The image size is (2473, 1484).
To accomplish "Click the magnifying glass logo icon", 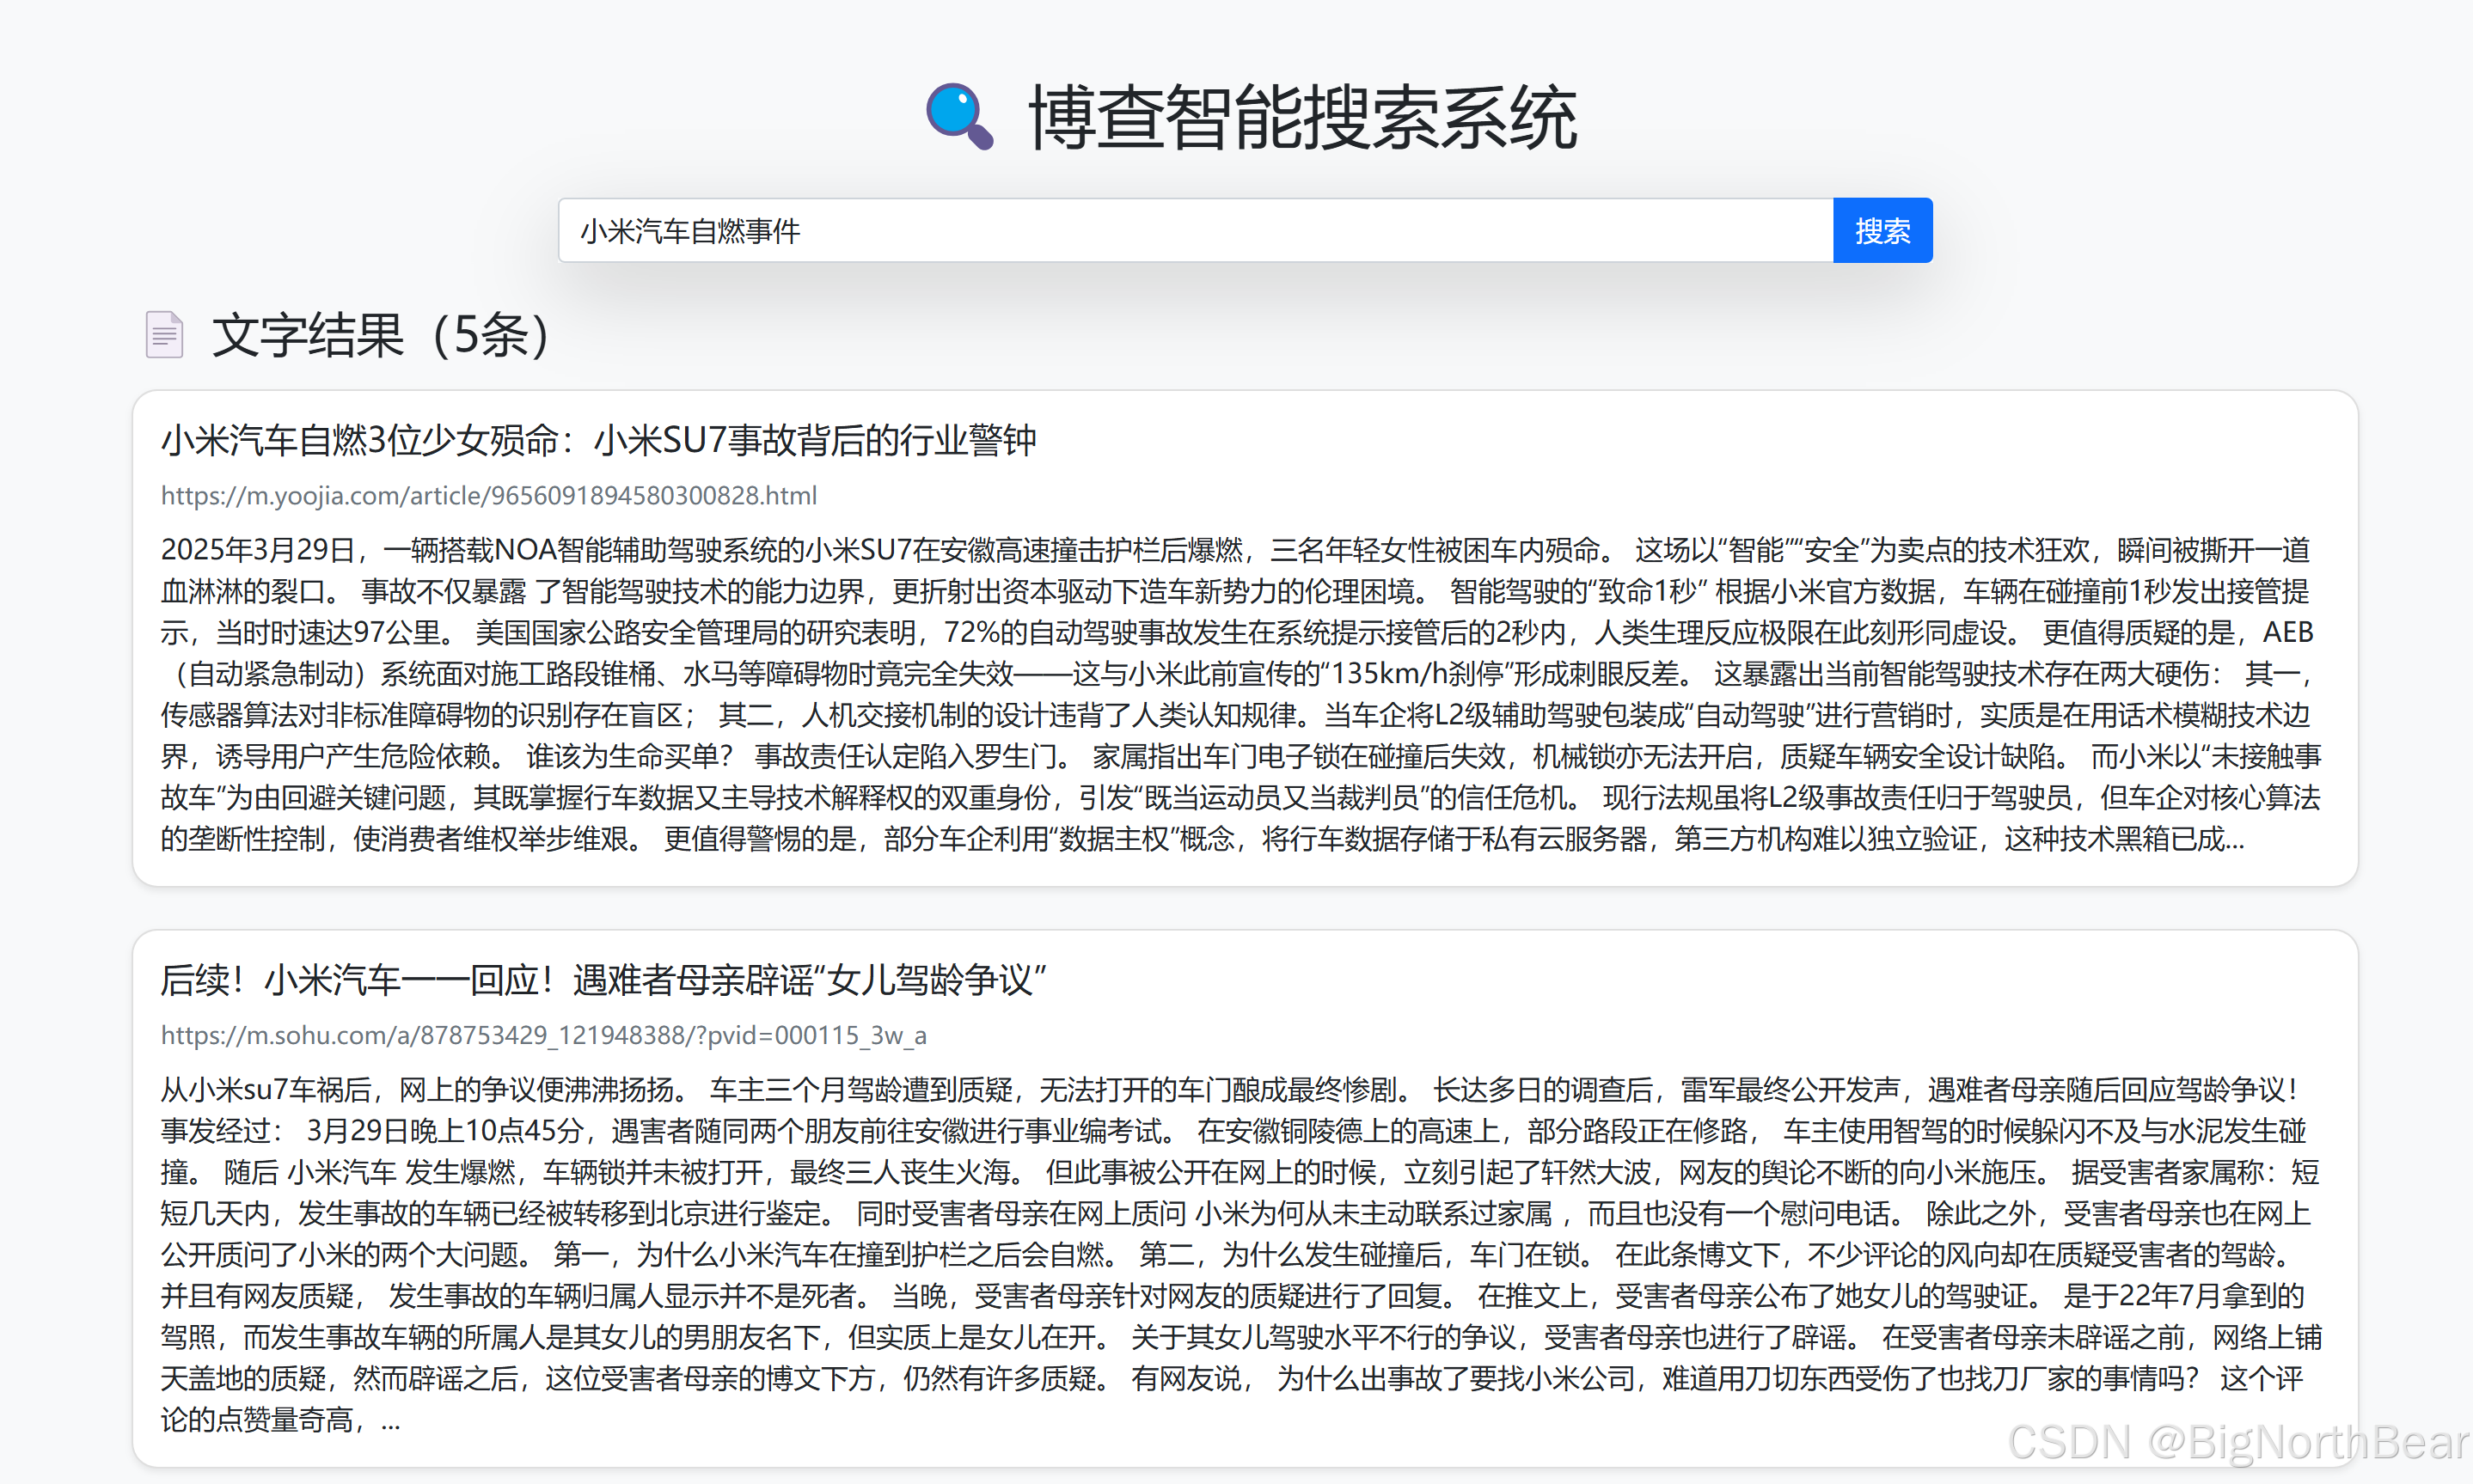I will pos(959,117).
